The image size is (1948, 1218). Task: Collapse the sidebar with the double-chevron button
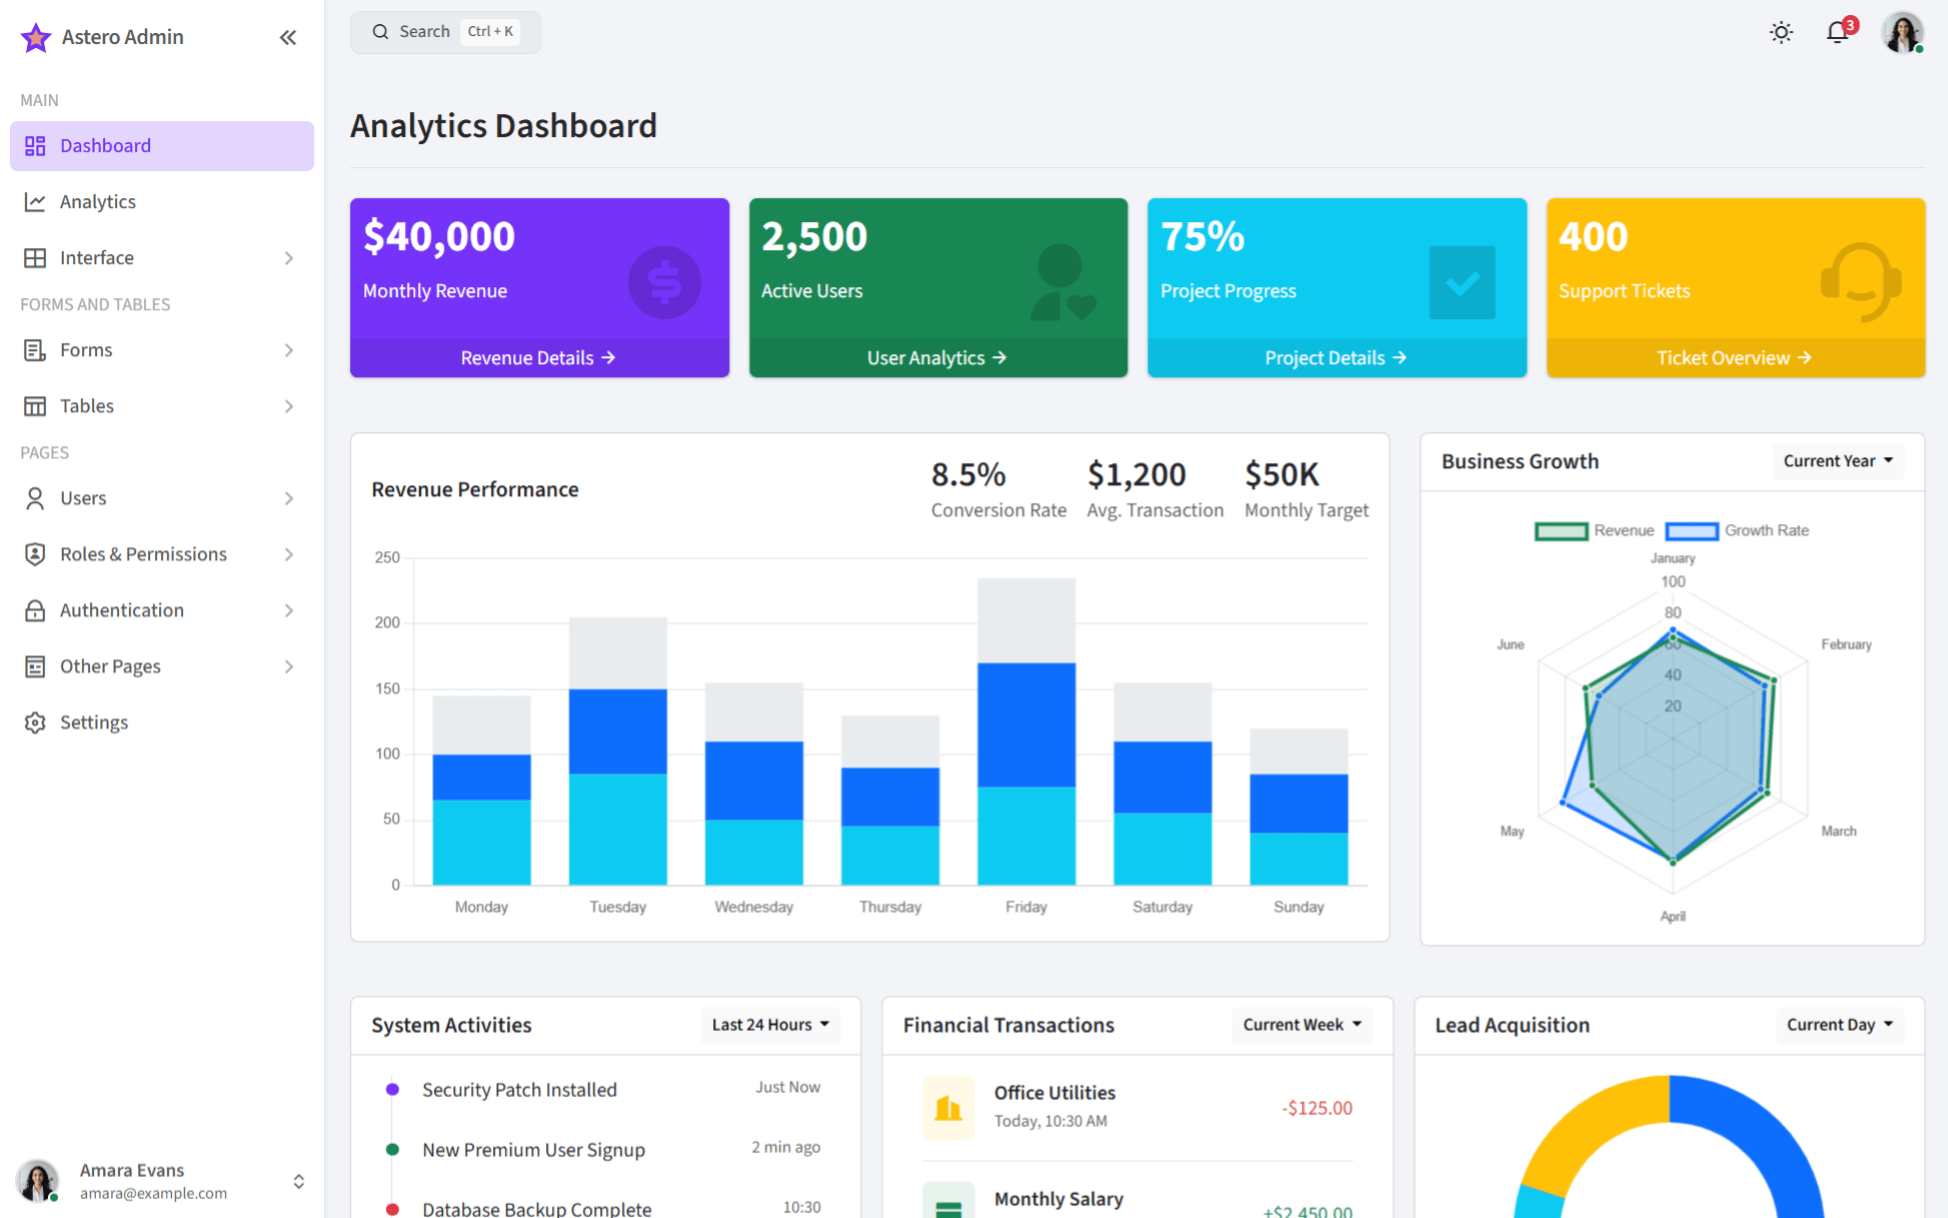[288, 37]
